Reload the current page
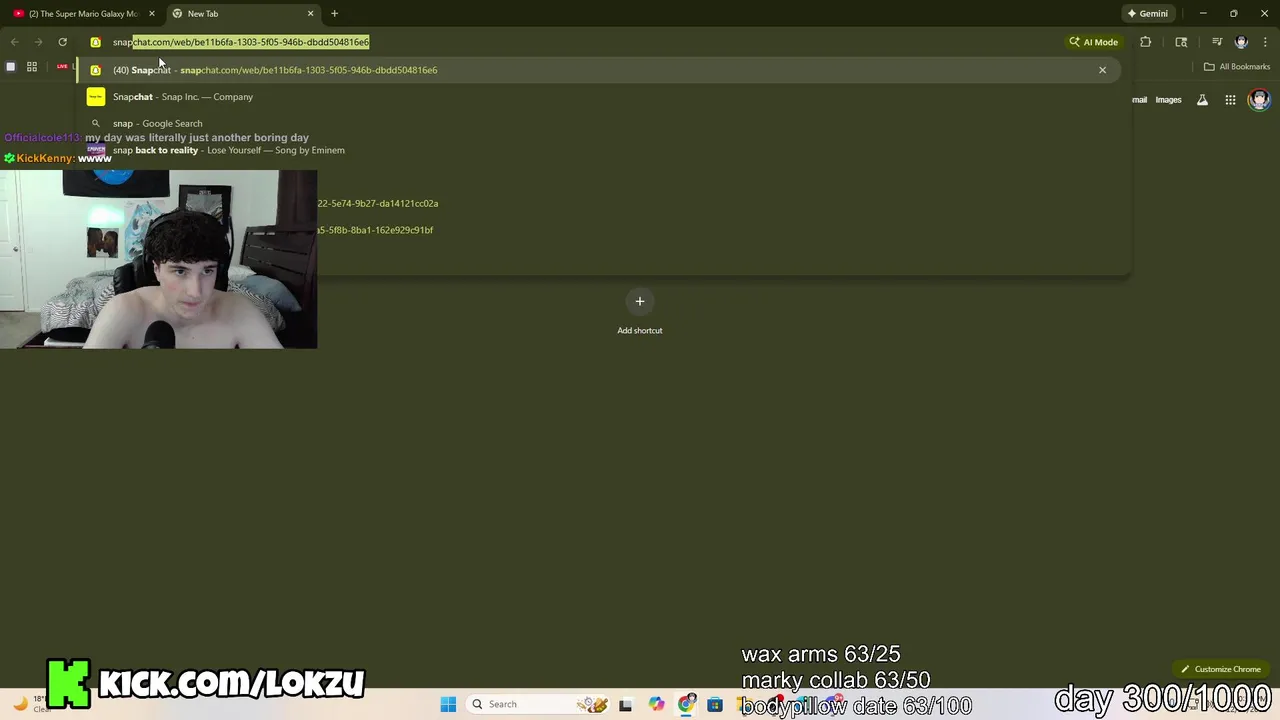Viewport: 1280px width, 720px height. (x=62, y=42)
